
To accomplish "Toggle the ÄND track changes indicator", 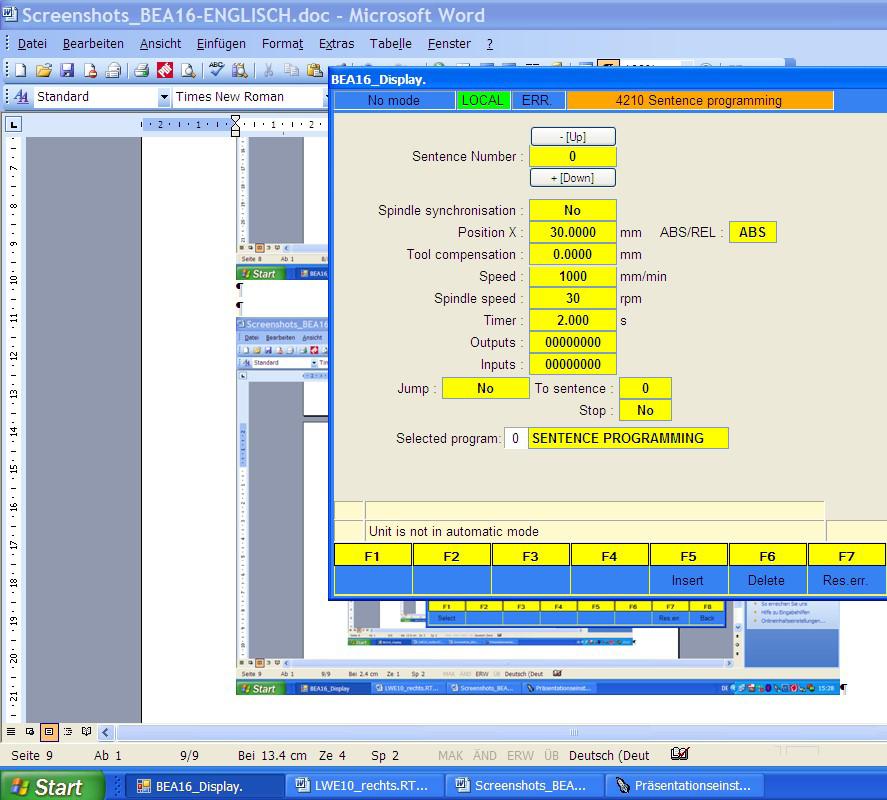I will [x=485, y=756].
